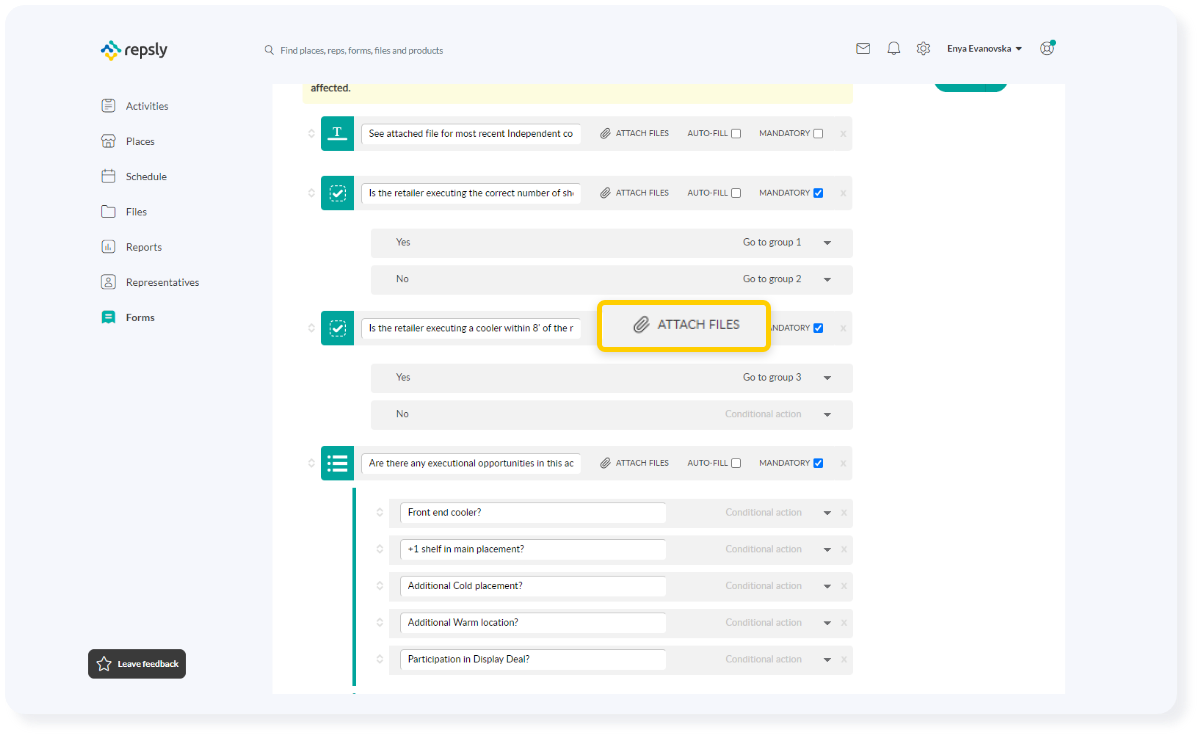Viewport: 1202px width, 739px height.
Task: Enable Auto-fill for 'correct number' question
Action: (736, 193)
